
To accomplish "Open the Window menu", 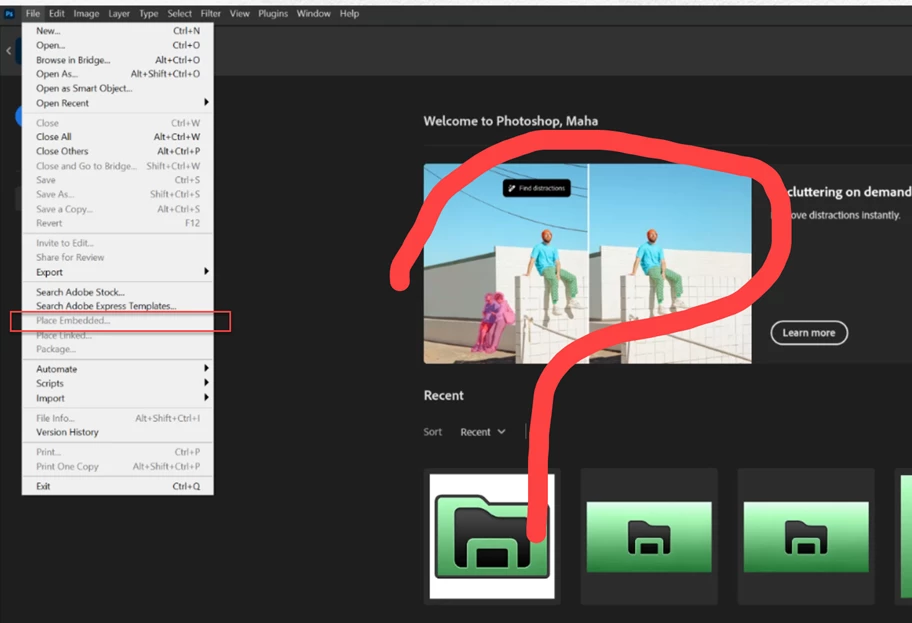I will coord(314,13).
